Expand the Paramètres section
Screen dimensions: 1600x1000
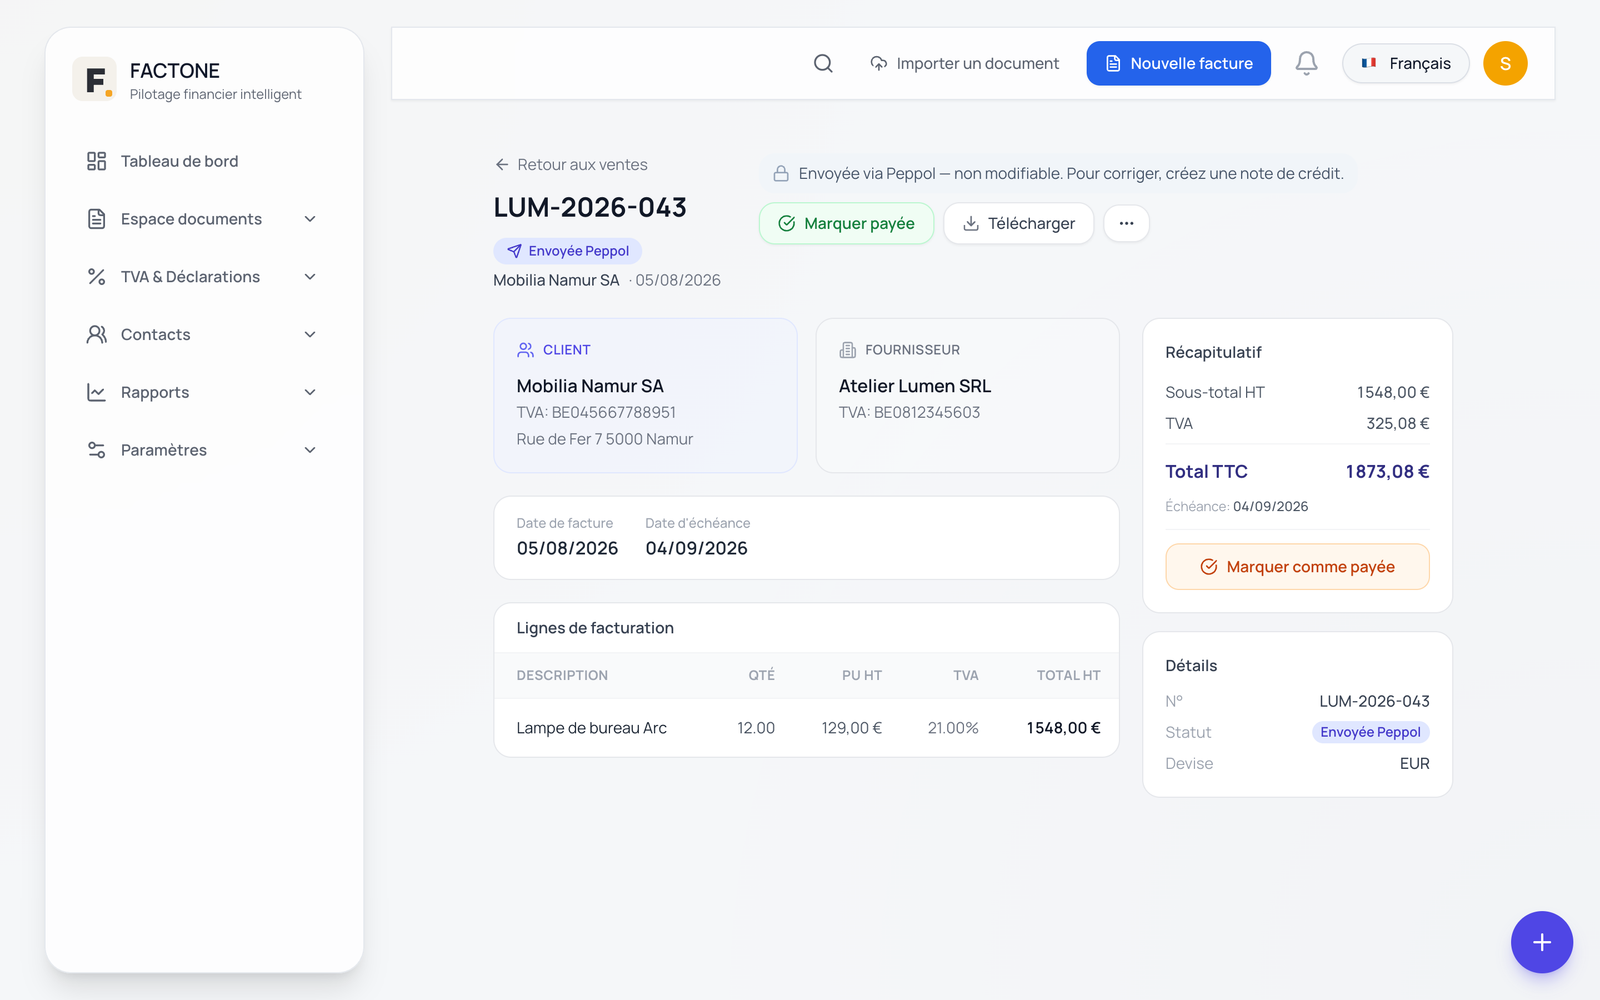[x=204, y=450]
